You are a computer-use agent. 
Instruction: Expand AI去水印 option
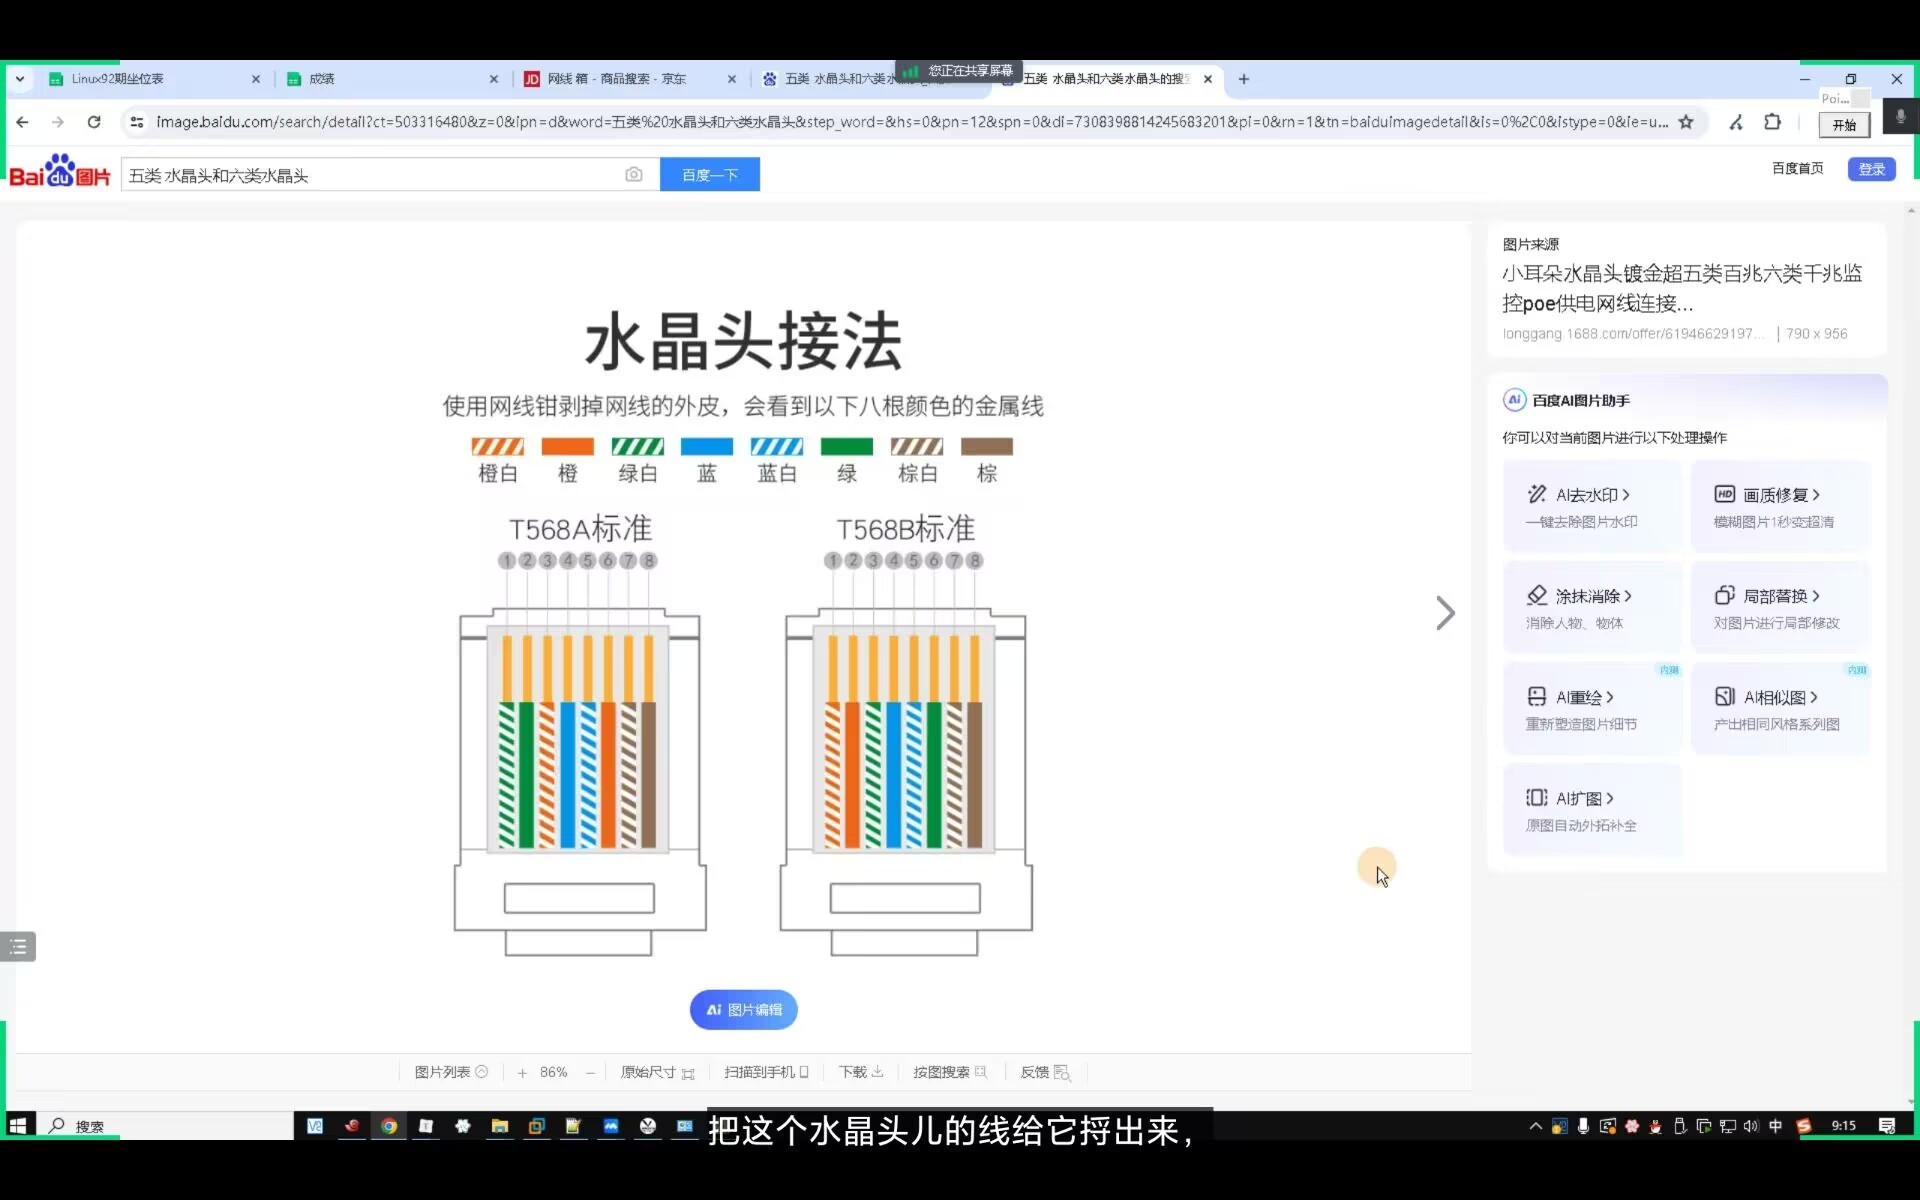click(x=1592, y=495)
